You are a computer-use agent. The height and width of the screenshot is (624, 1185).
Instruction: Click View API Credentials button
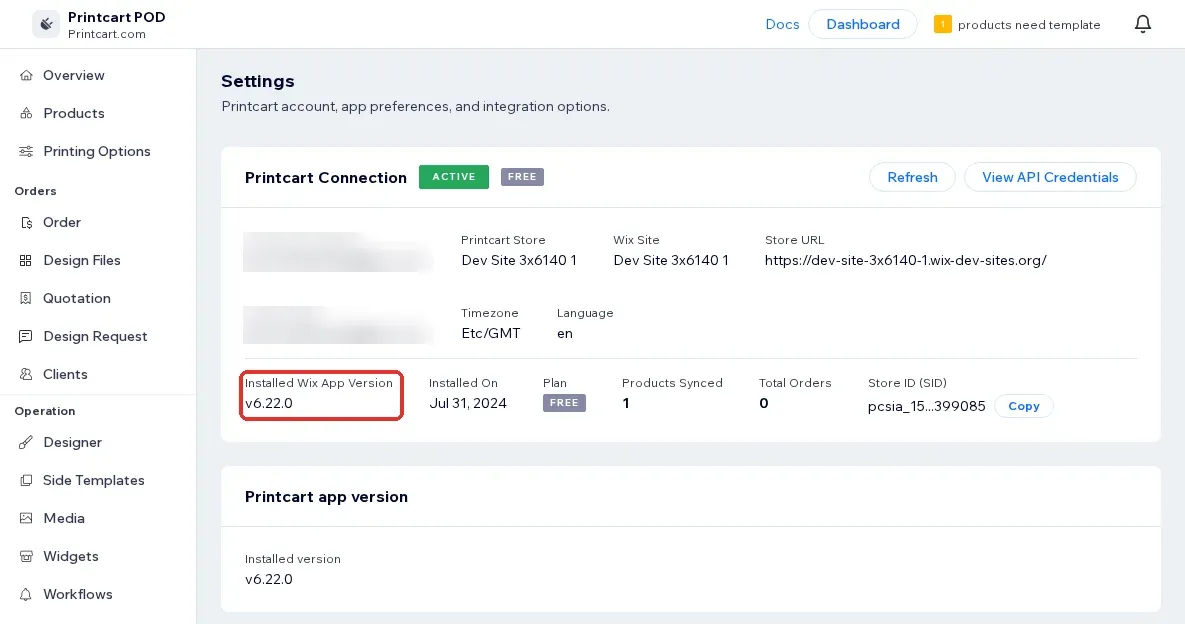click(x=1050, y=177)
